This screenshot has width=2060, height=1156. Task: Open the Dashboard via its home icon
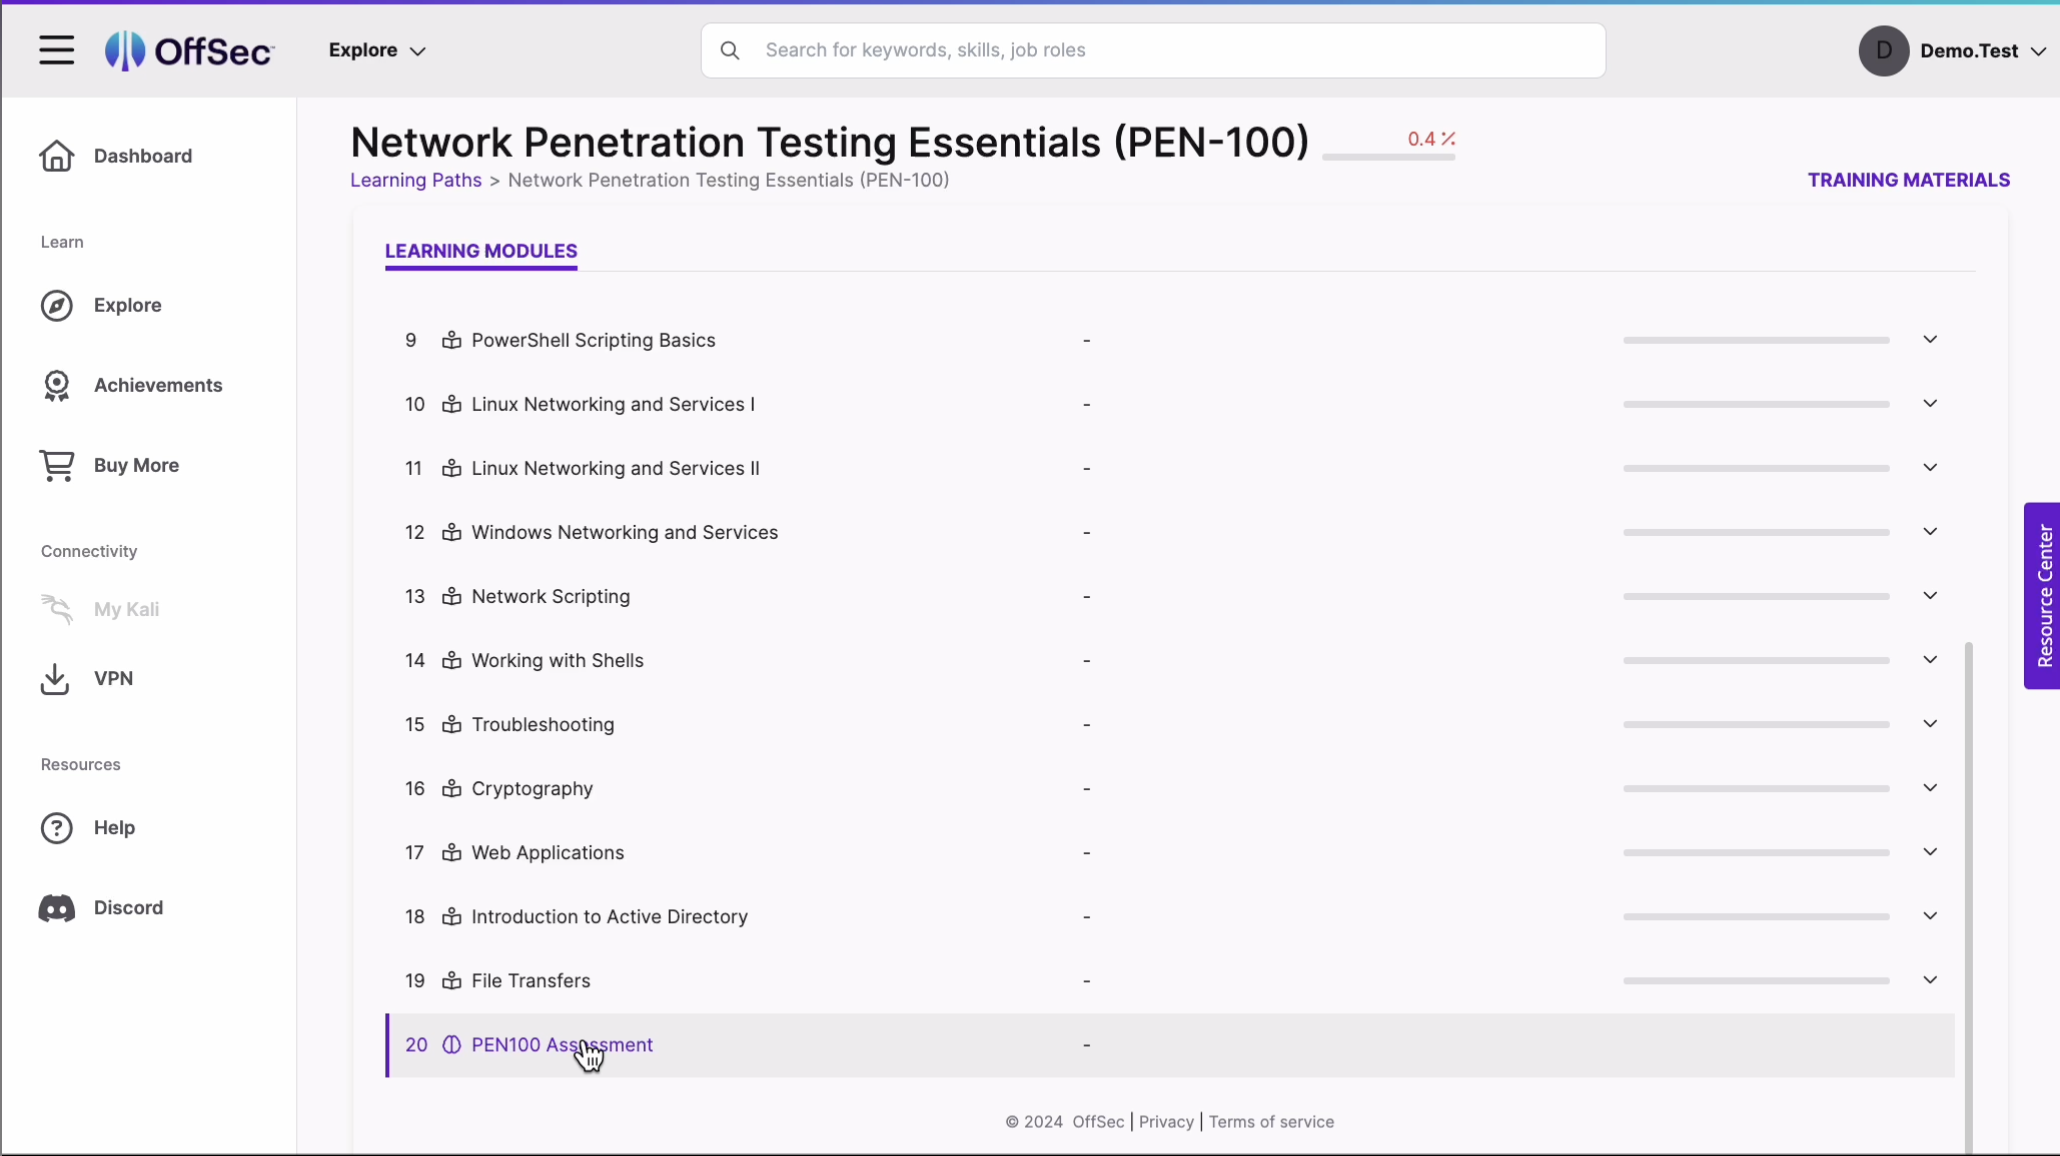point(56,156)
